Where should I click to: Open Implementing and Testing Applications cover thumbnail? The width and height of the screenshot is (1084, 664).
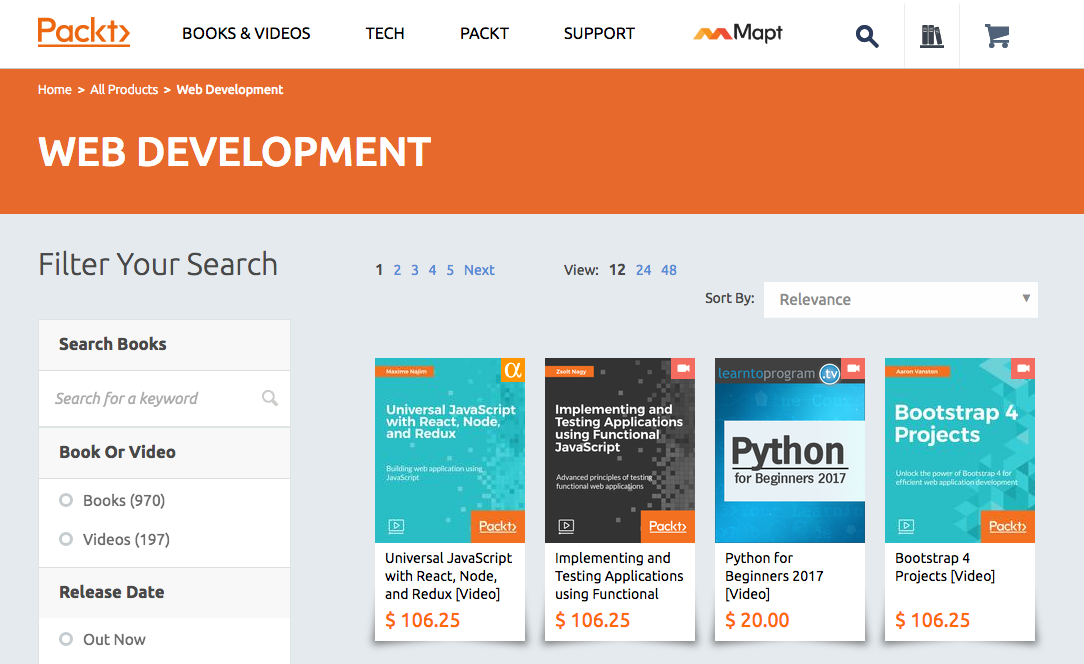(619, 450)
